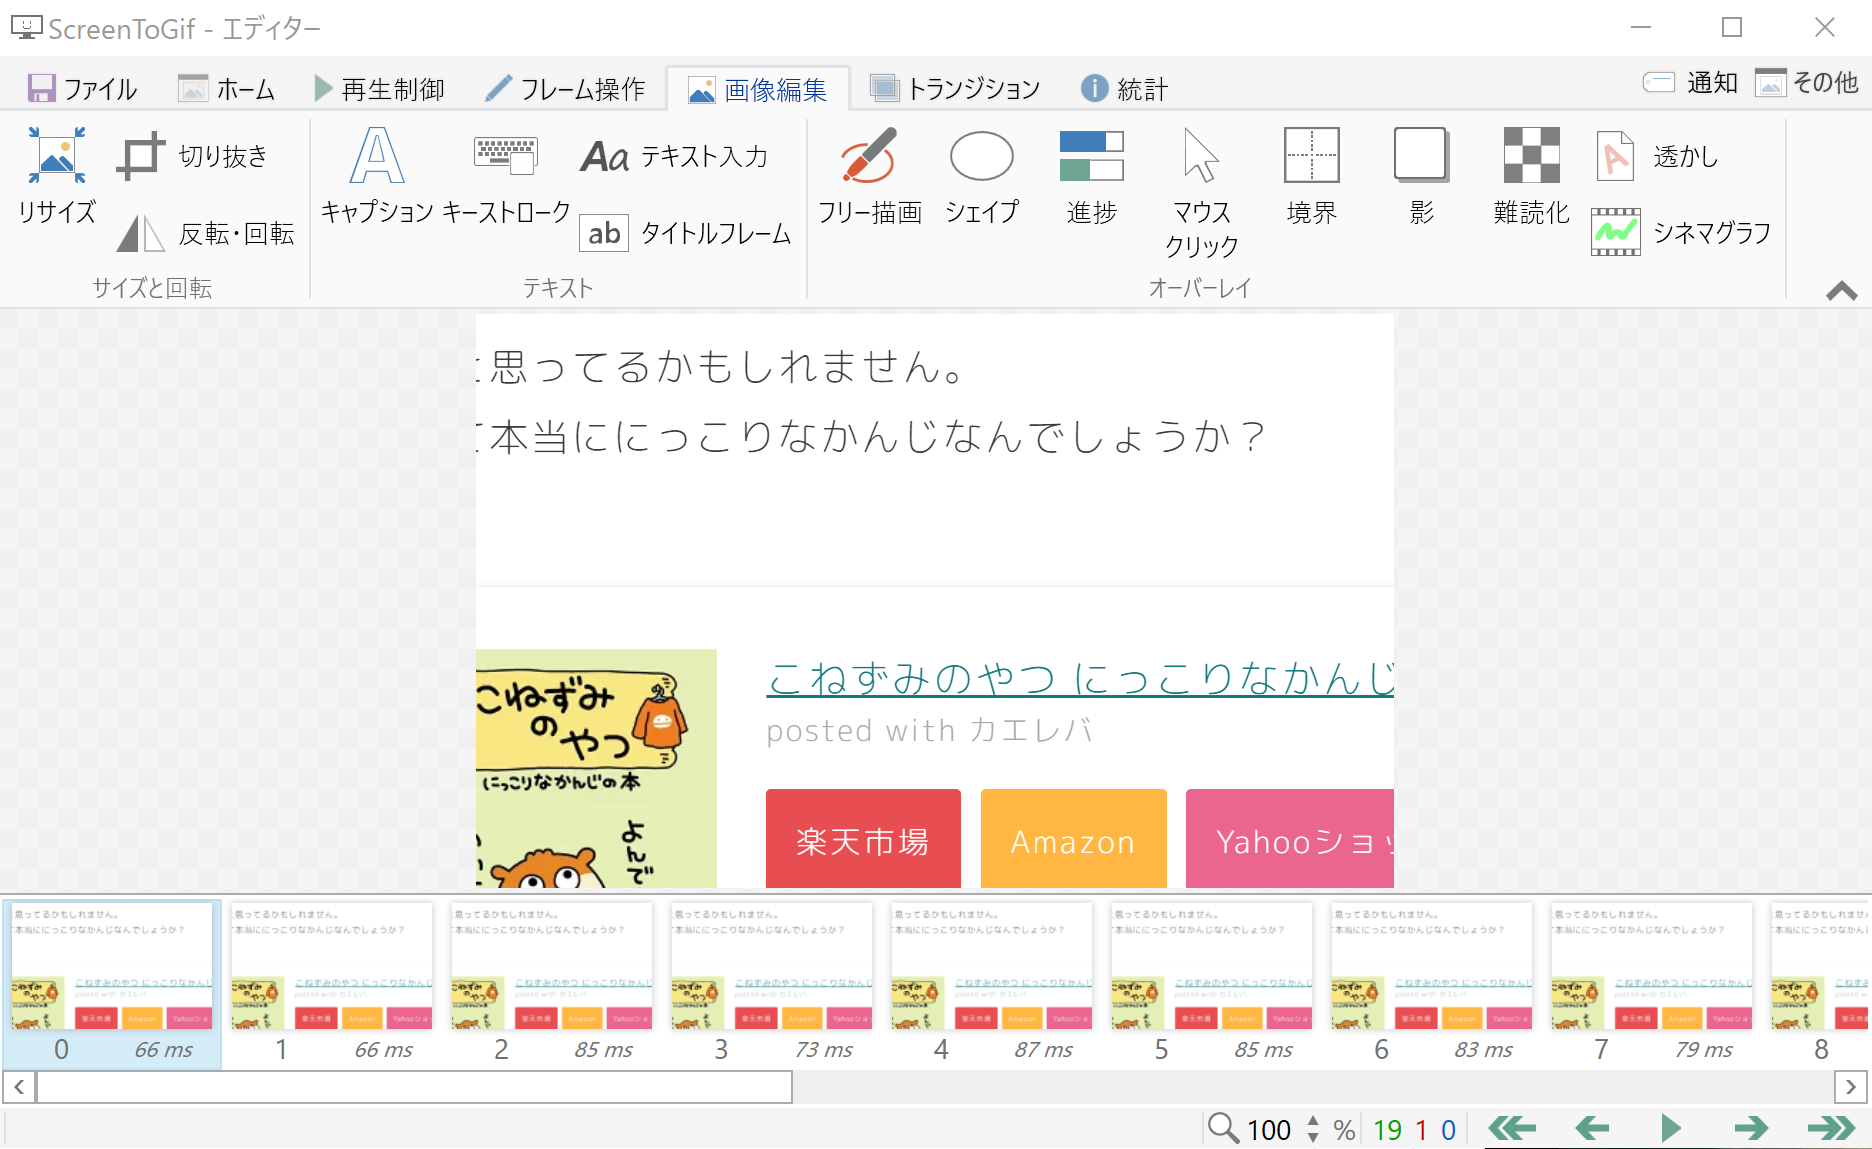Open the リサイズ (resize) tool
Screen dimensions: 1872x1149
(x=57, y=175)
